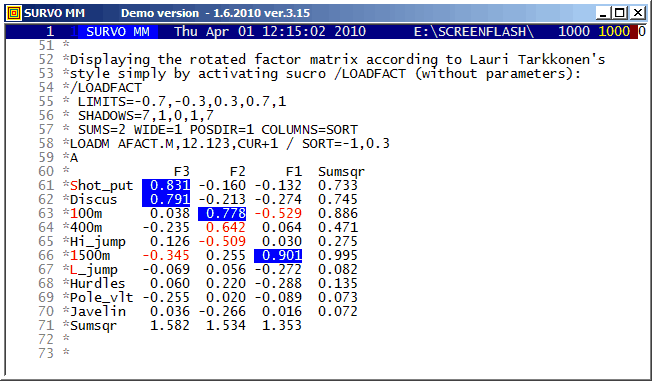Click the 1500m row label
This screenshot has height=381, width=652.
pos(90,256)
